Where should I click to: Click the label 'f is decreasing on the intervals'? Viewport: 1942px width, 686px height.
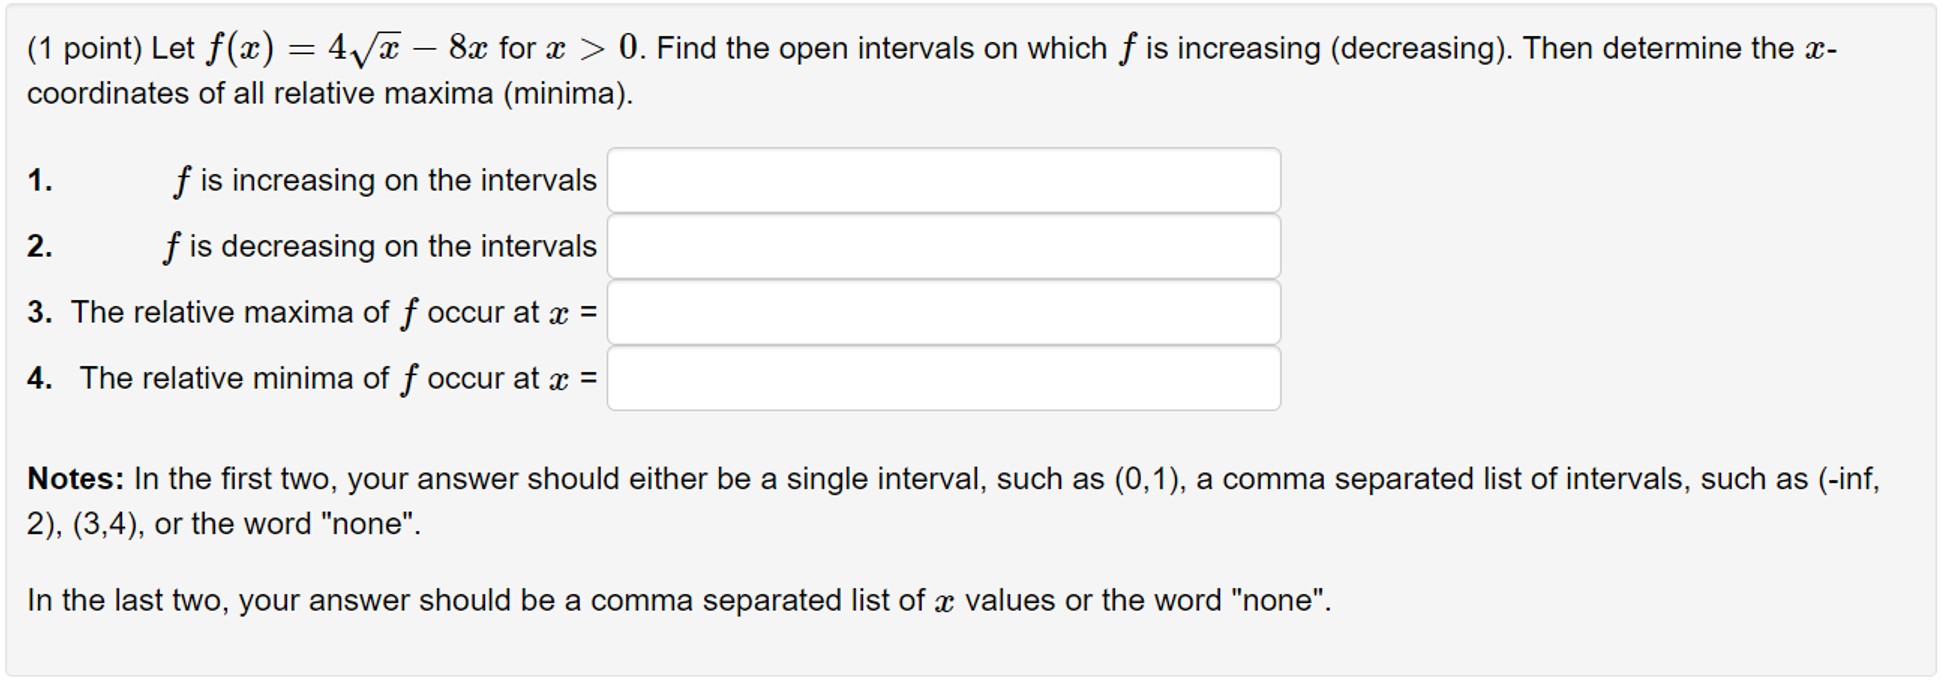(385, 247)
